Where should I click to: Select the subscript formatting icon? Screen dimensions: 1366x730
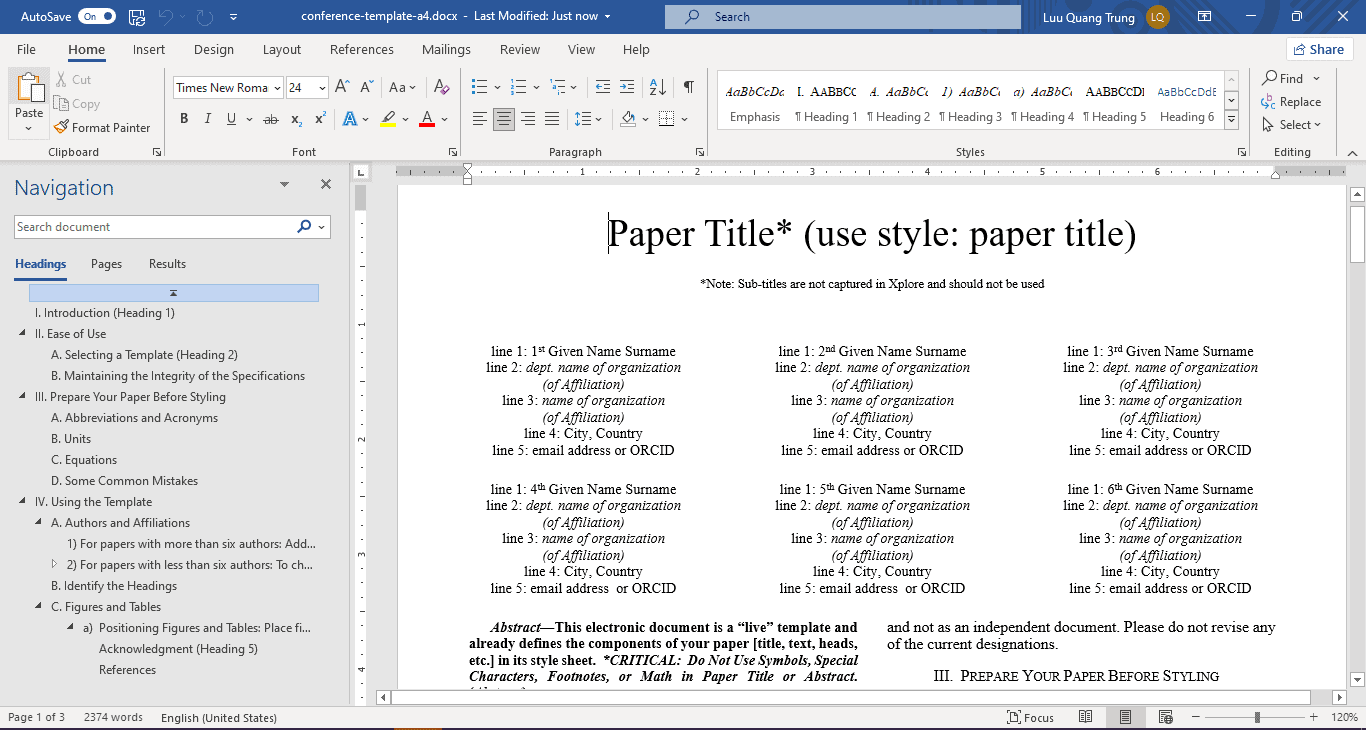[x=296, y=117]
